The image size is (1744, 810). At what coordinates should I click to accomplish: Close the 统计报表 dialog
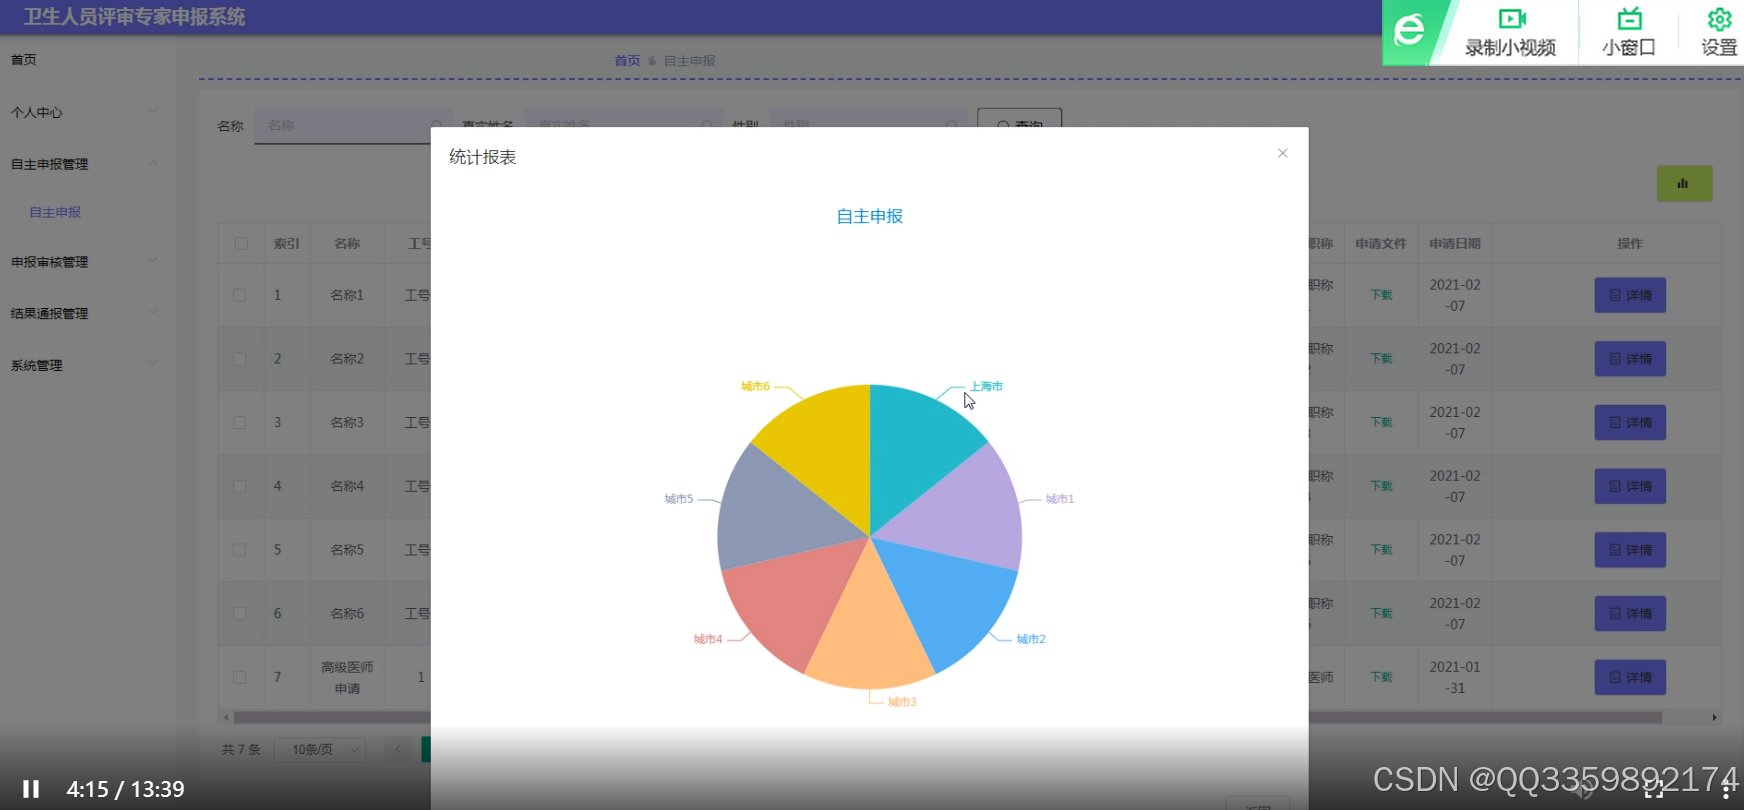point(1282,153)
